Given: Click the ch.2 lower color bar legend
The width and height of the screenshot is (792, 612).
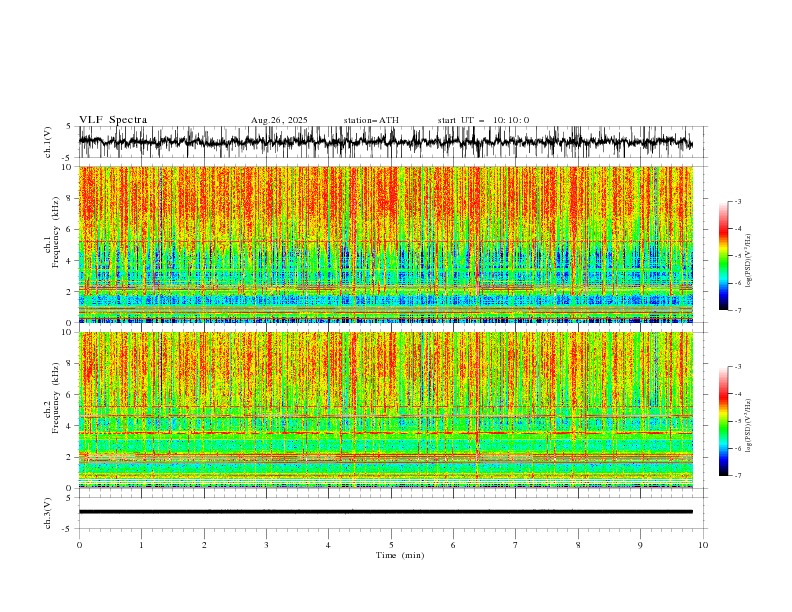Looking at the screenshot, I should point(723,421).
